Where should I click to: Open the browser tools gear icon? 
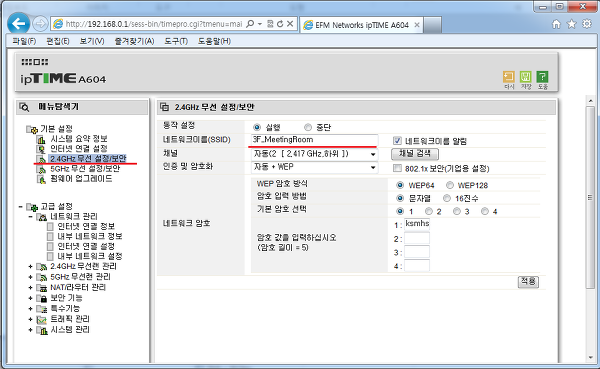pyautogui.click(x=587, y=24)
